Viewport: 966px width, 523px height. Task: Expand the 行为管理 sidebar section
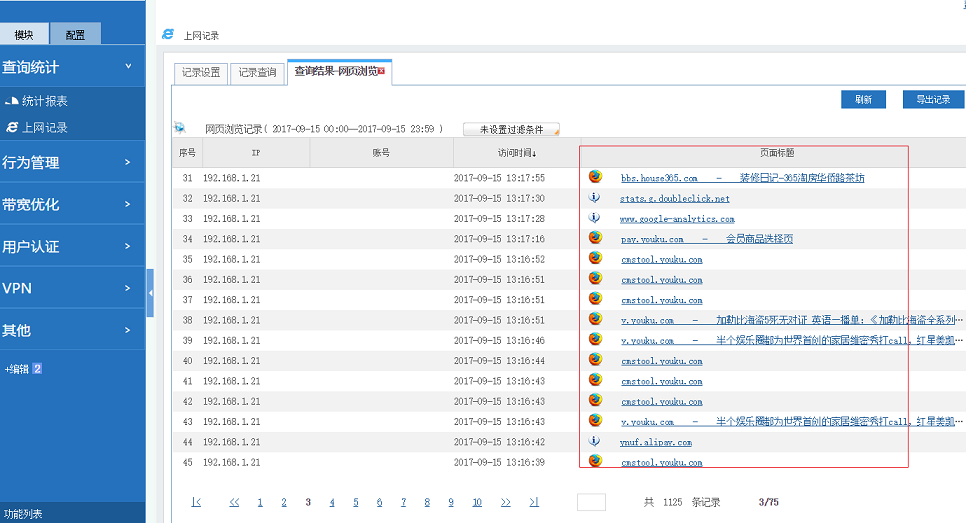coord(128,162)
